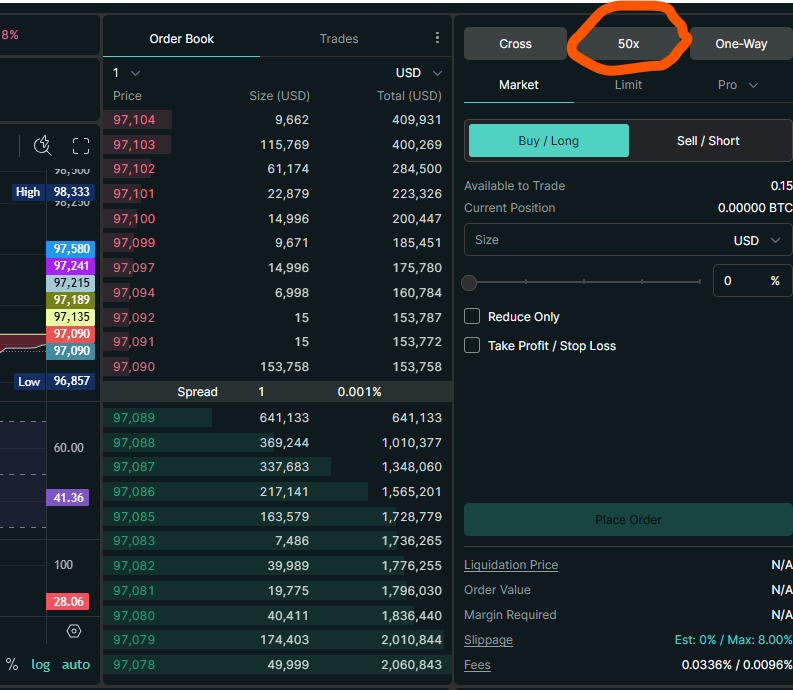
Task: Switch to the Trades tab
Action: tap(339, 39)
